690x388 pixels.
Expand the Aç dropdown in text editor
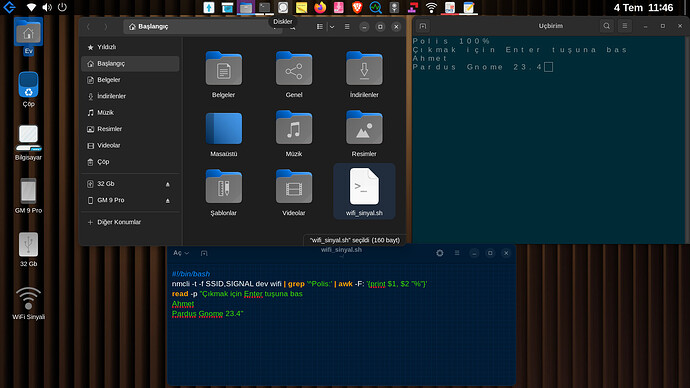pos(181,253)
